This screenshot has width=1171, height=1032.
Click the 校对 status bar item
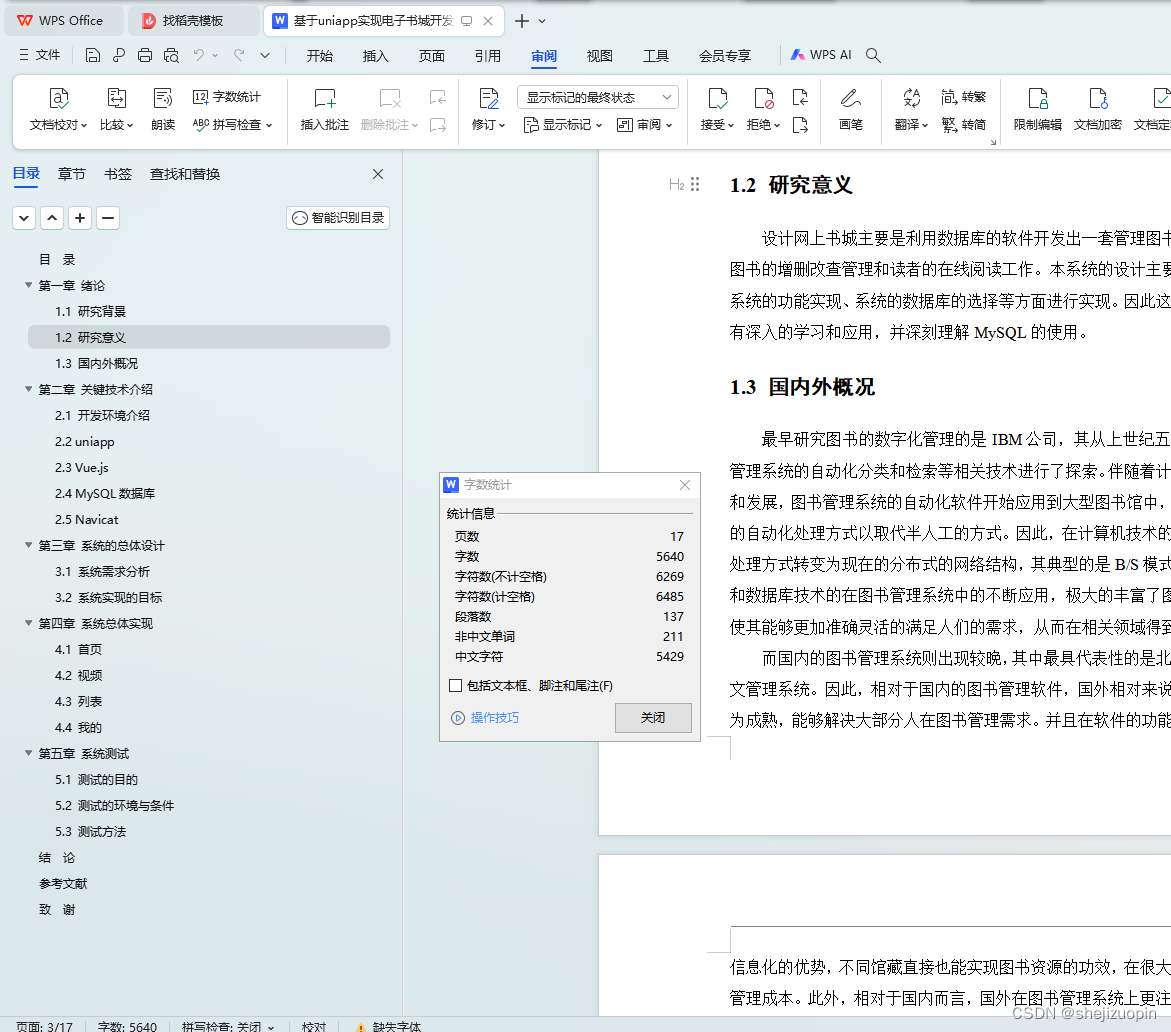[314, 1026]
